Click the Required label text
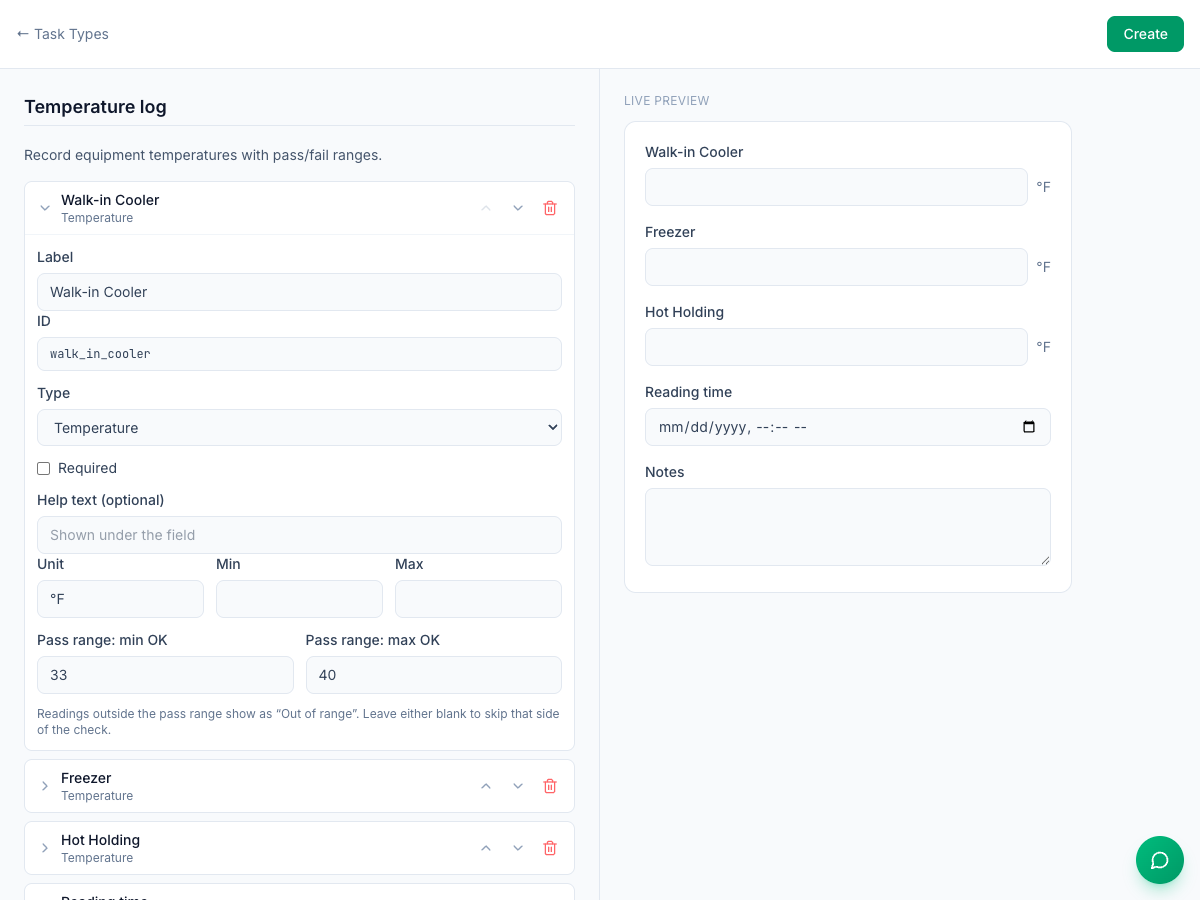1200x900 pixels. click(x=87, y=468)
